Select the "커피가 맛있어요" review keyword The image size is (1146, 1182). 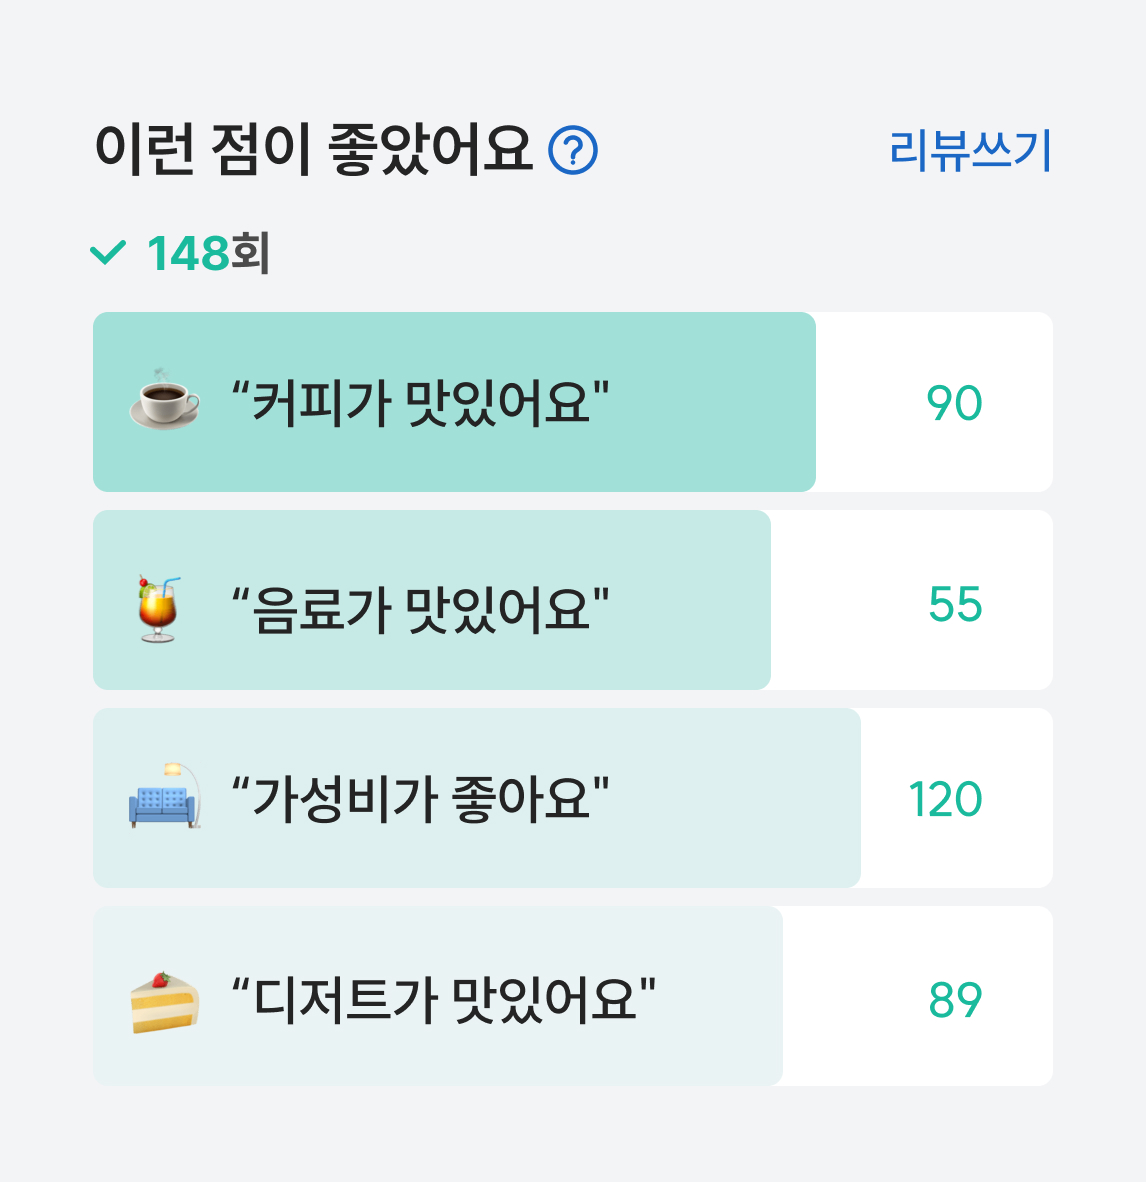(x=420, y=403)
